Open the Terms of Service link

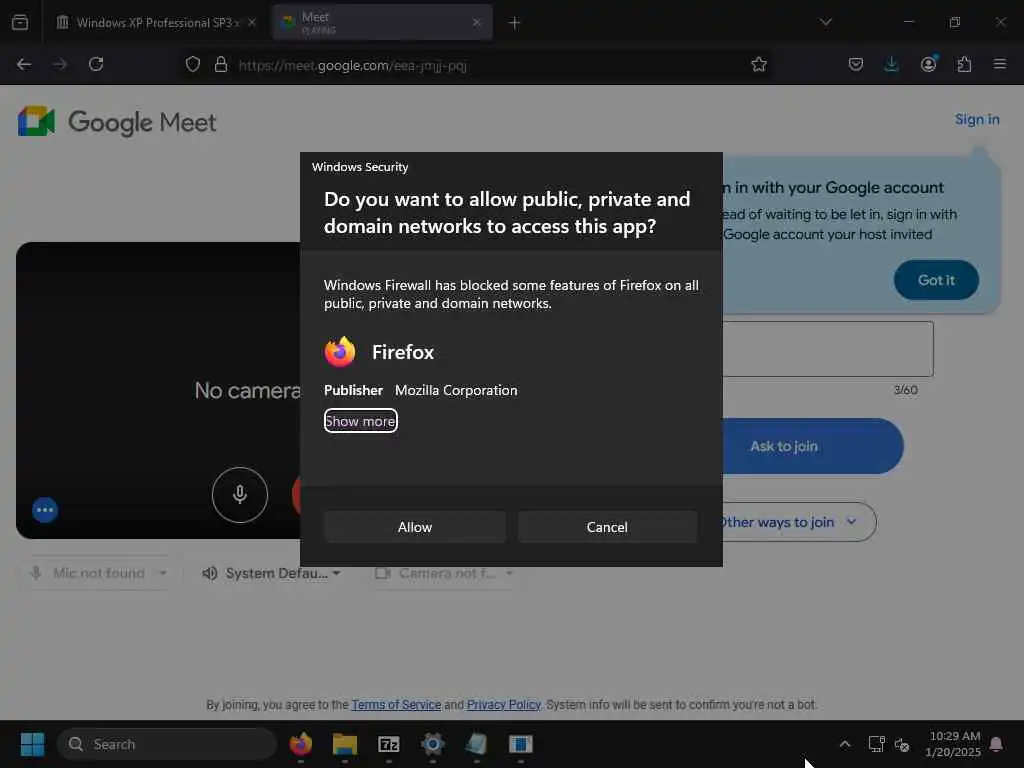[396, 705]
